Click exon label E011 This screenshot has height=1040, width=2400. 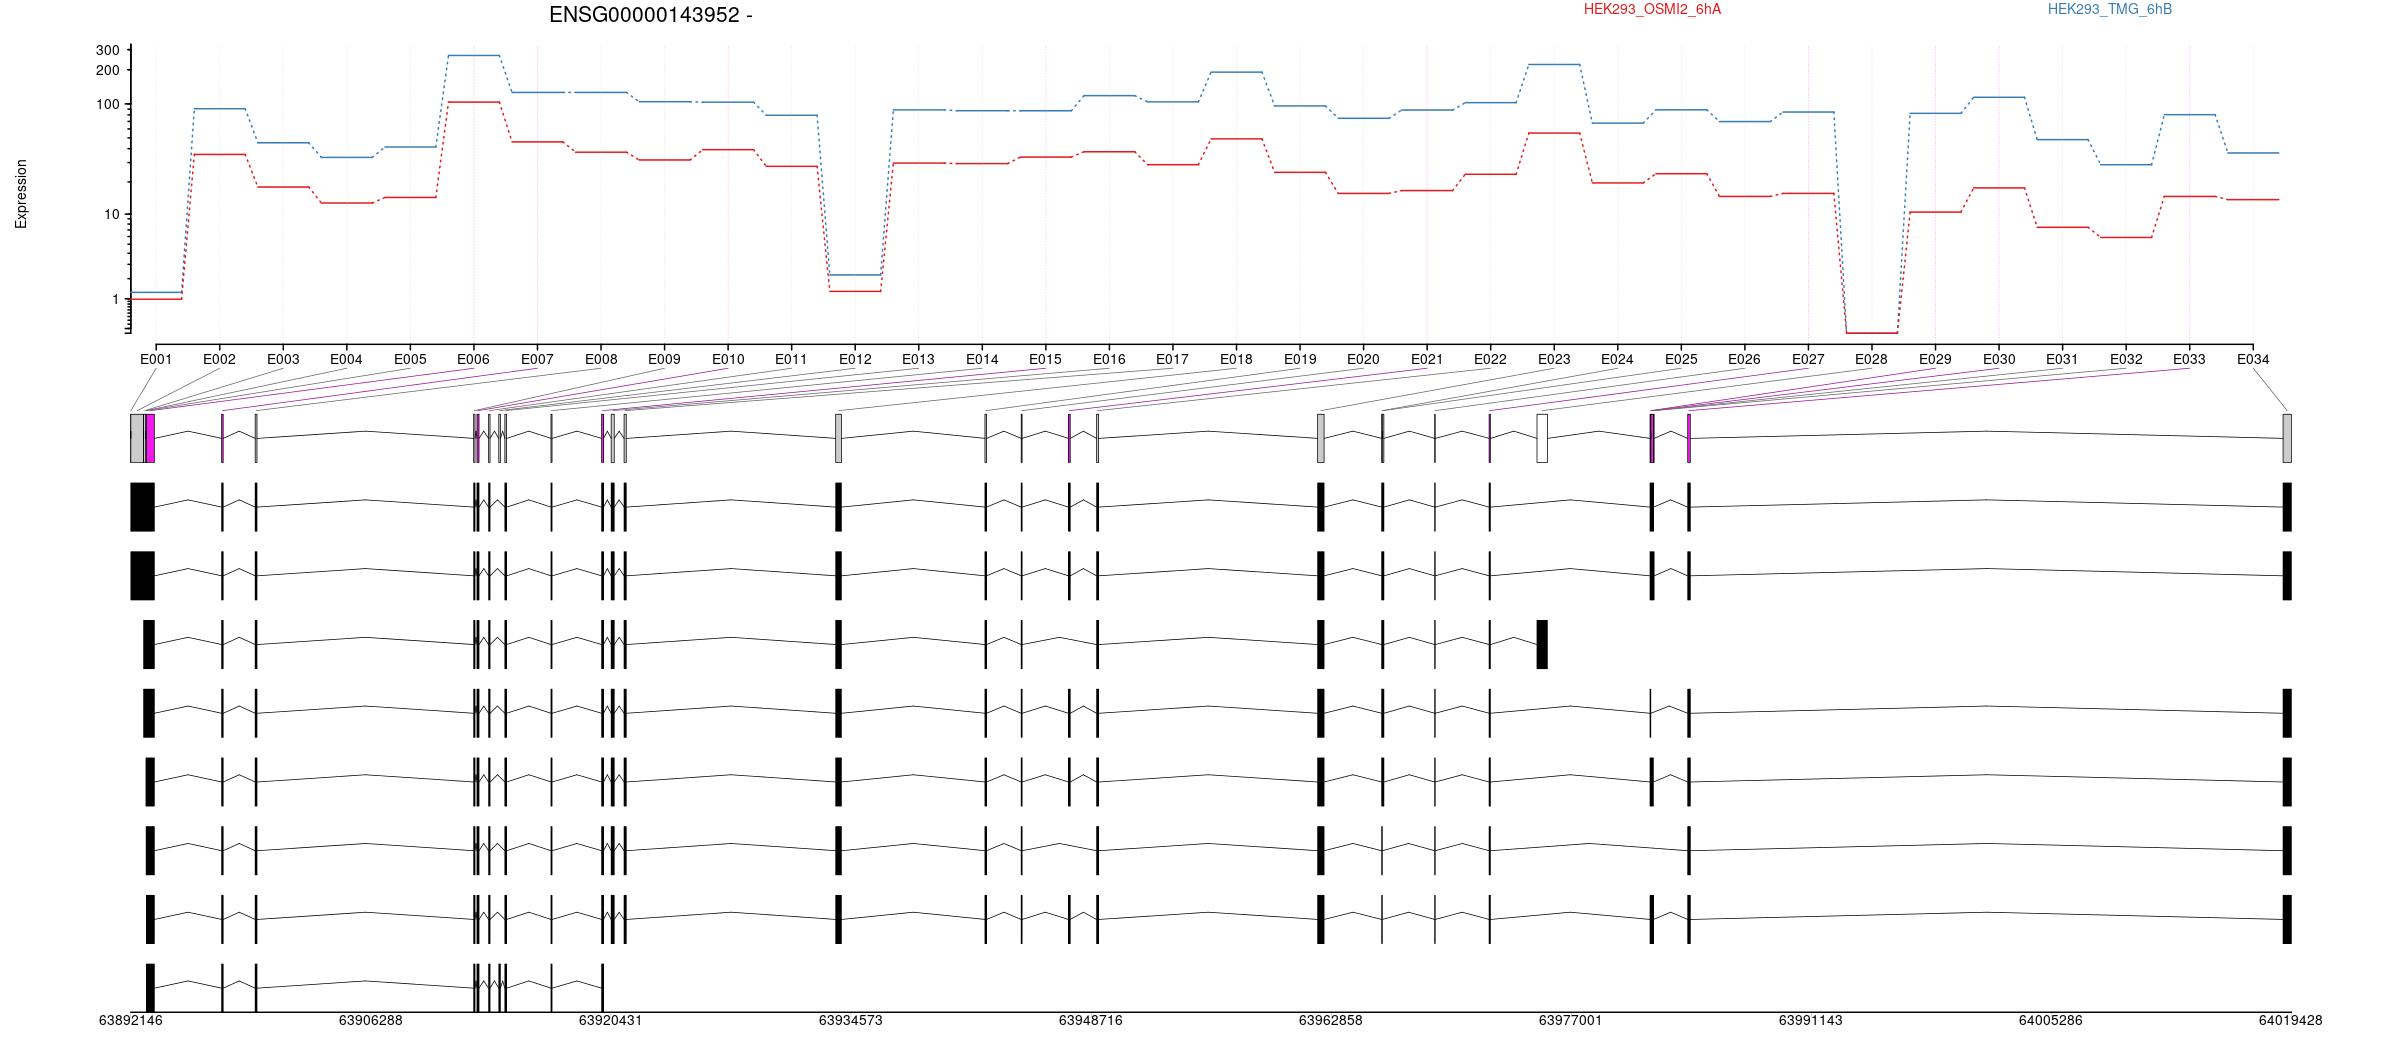791,359
